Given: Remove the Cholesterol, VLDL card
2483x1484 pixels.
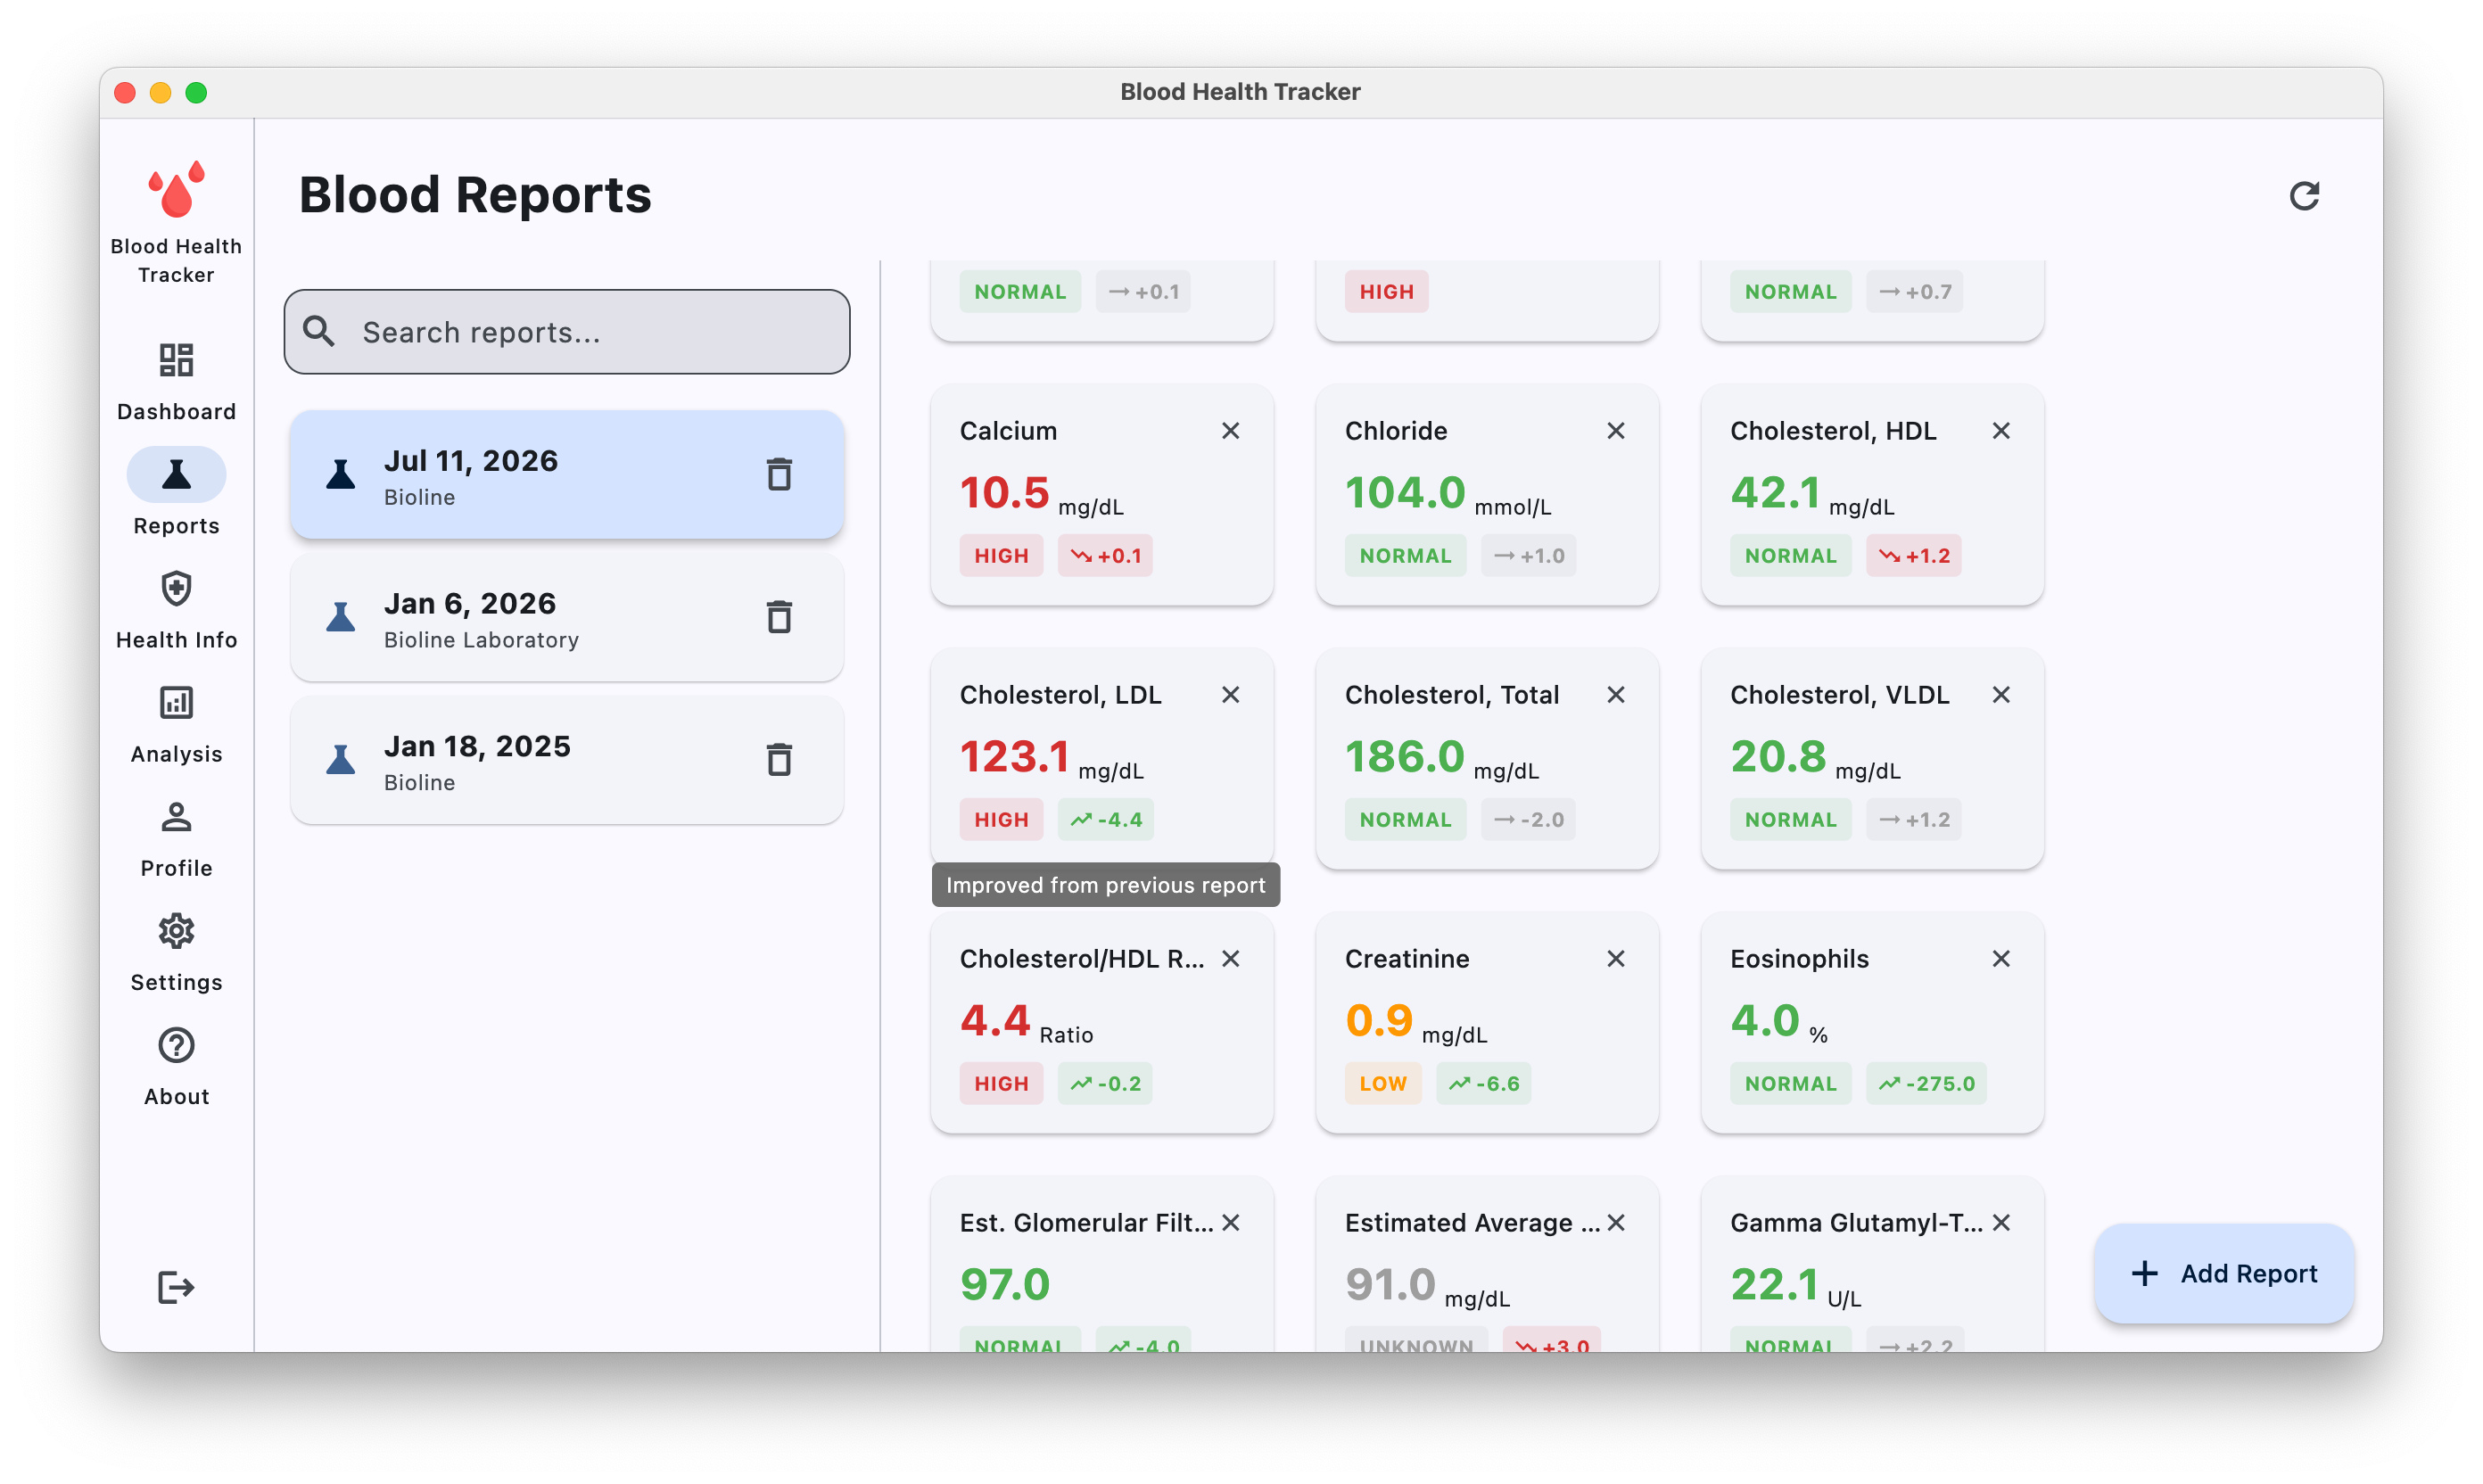Looking at the screenshot, I should coord(2000,695).
